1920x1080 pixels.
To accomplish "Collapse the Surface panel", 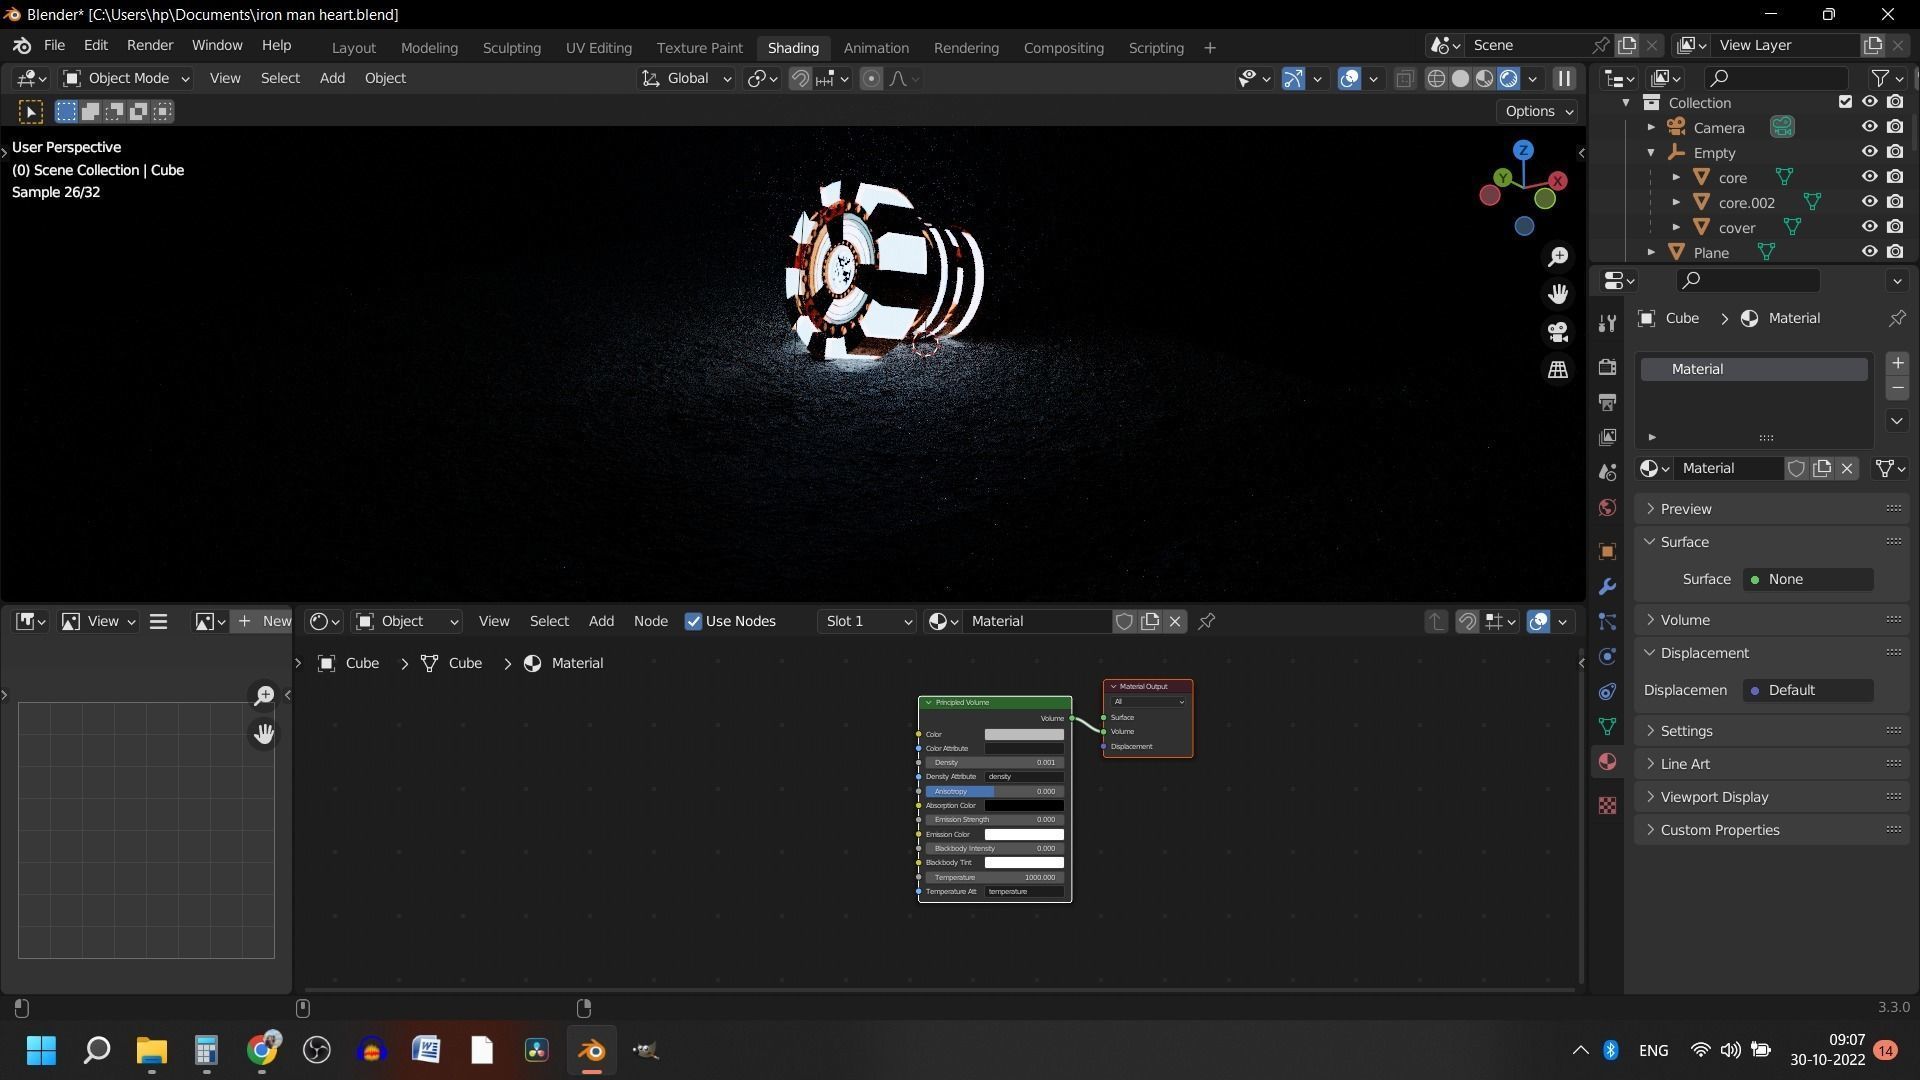I will coord(1684,542).
